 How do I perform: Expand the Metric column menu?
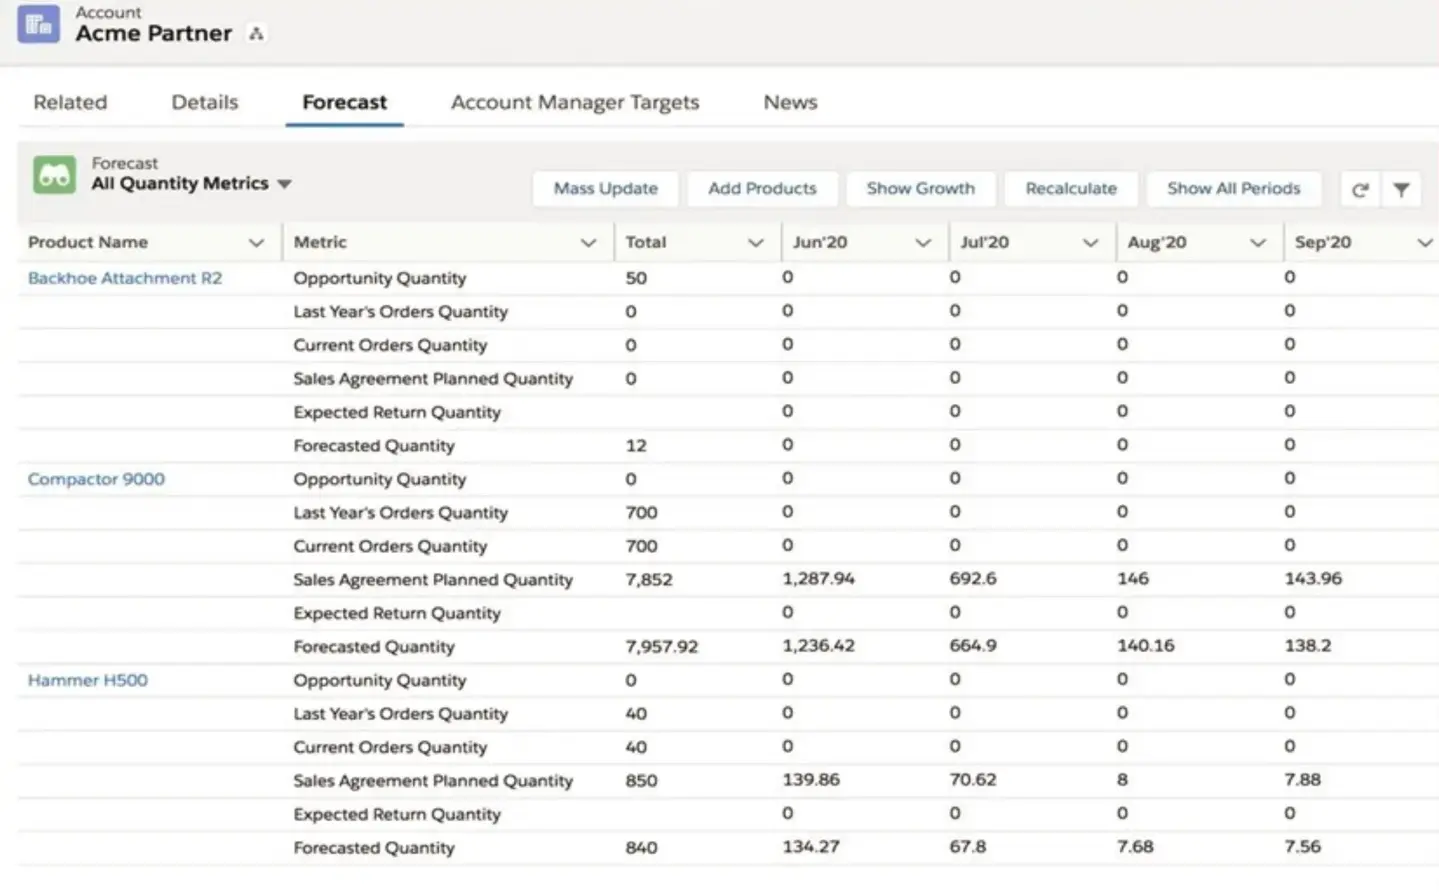[588, 242]
